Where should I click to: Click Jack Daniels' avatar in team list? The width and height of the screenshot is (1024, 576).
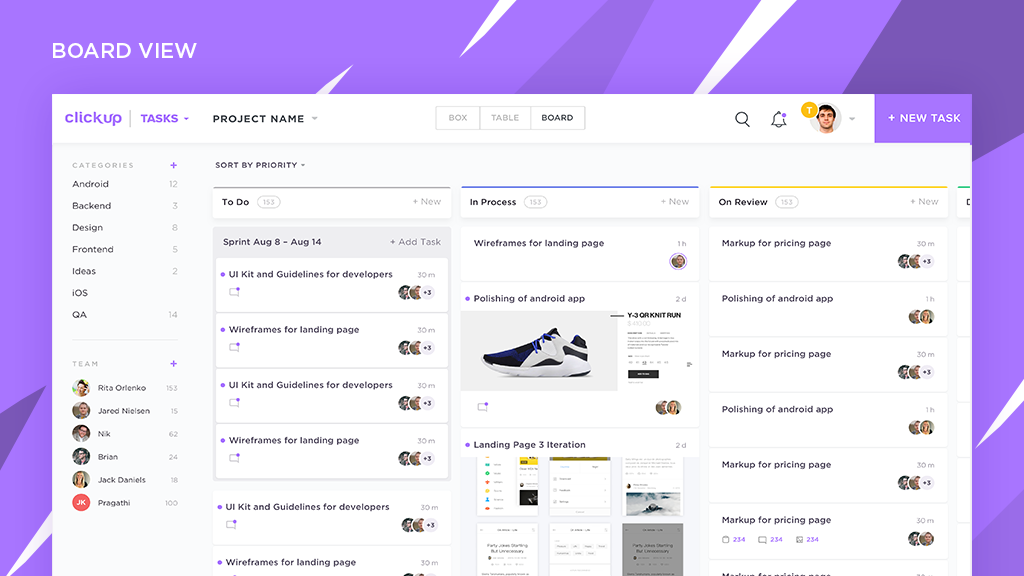(x=81, y=480)
